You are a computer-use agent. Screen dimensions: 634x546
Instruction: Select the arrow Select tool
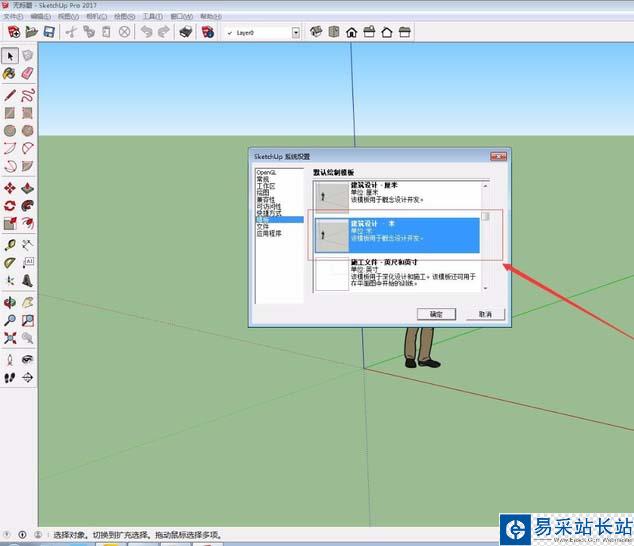coord(10,56)
